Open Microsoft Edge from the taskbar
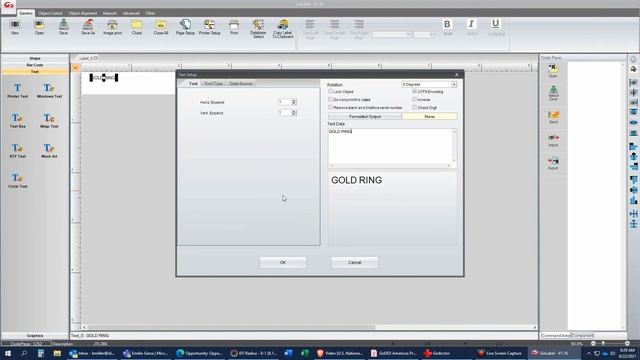Image resolution: width=640 pixels, height=360 pixels. point(199,353)
